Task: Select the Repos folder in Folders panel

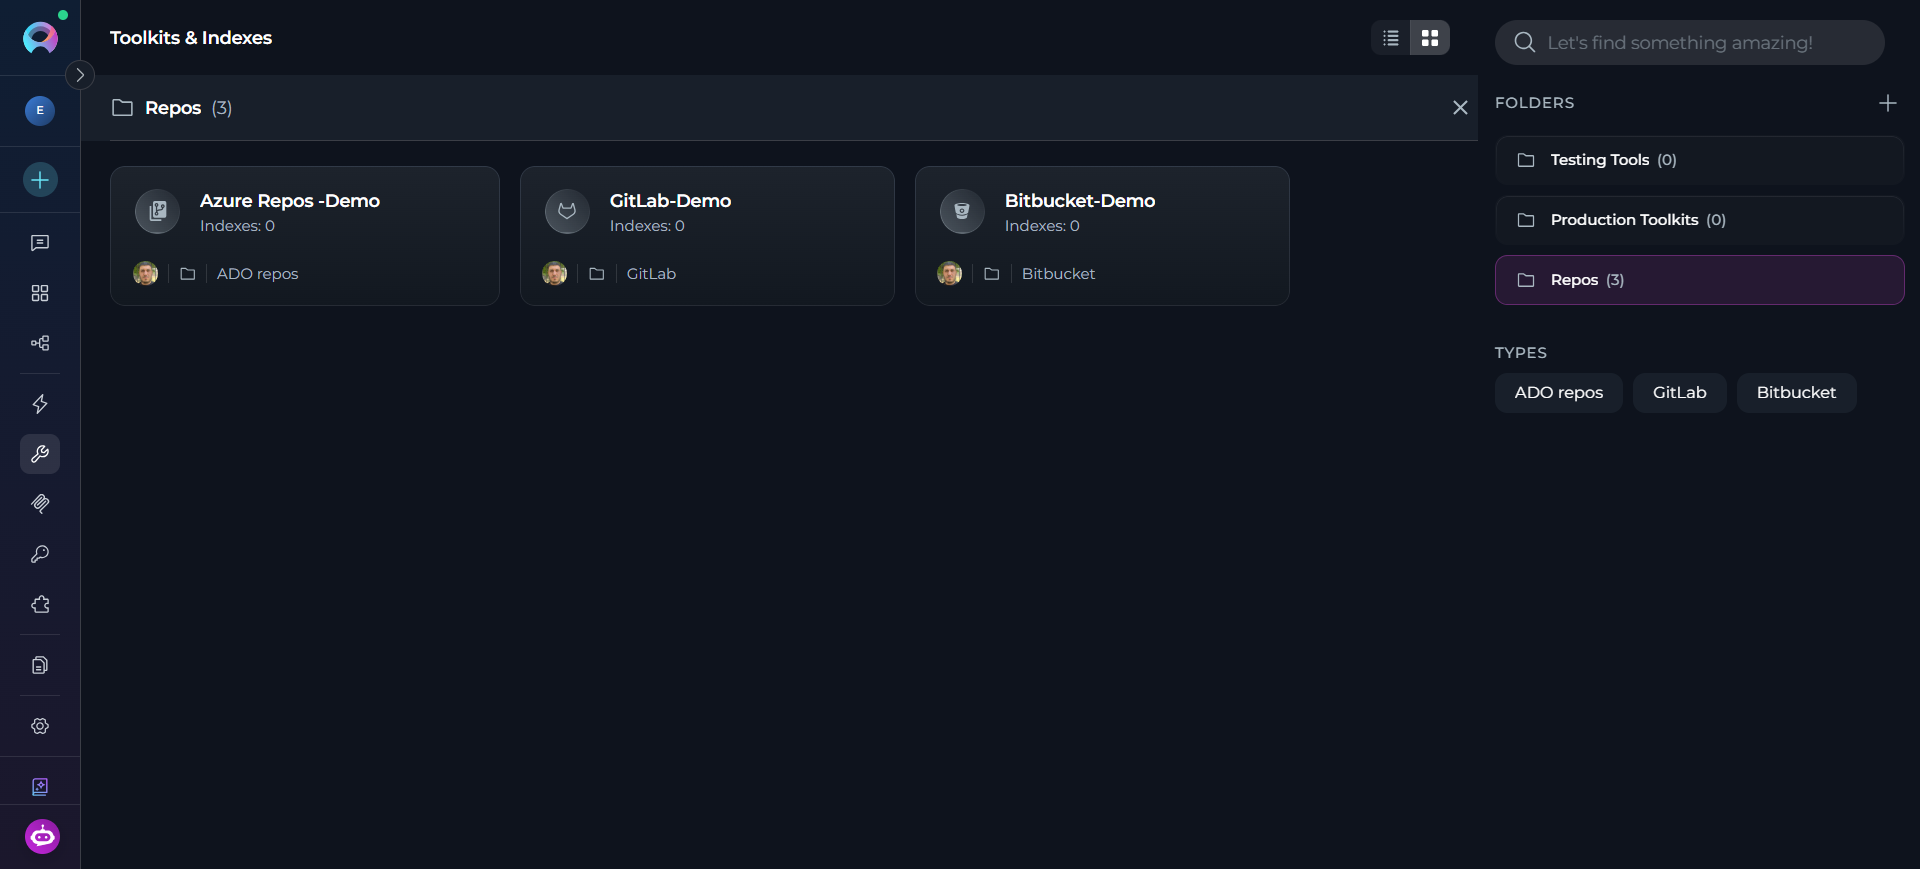Action: pos(1700,280)
